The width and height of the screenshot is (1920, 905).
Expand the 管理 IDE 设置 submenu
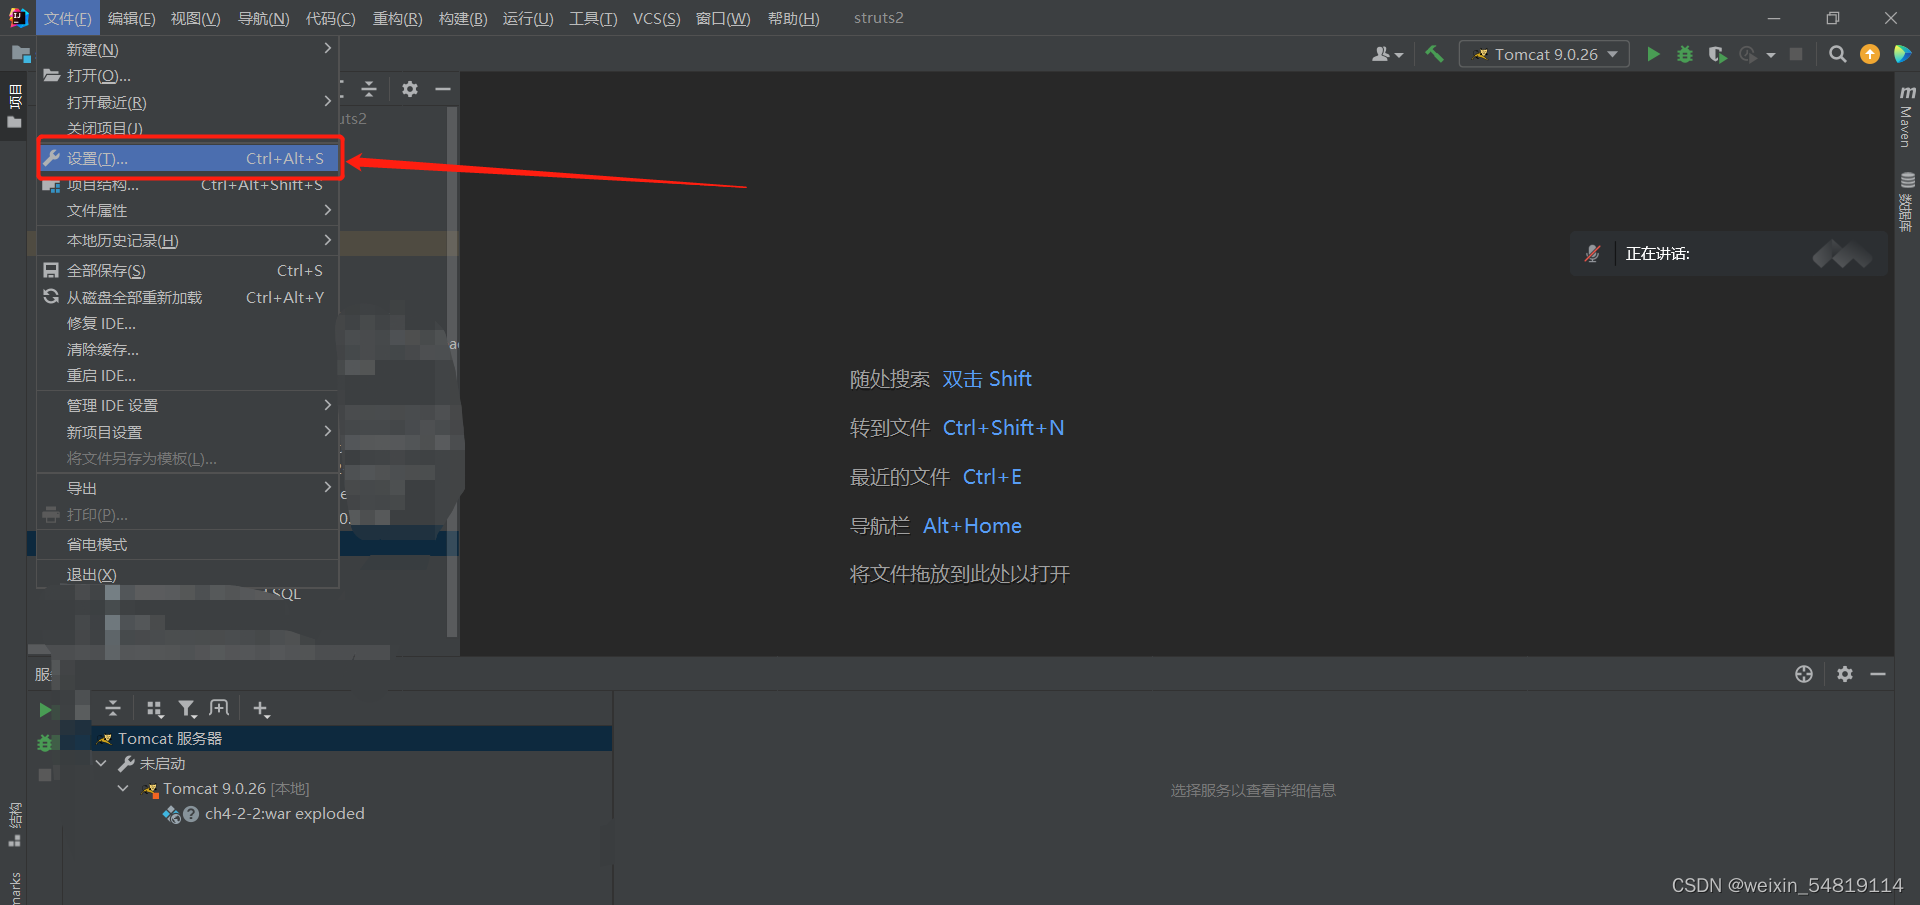(x=188, y=405)
